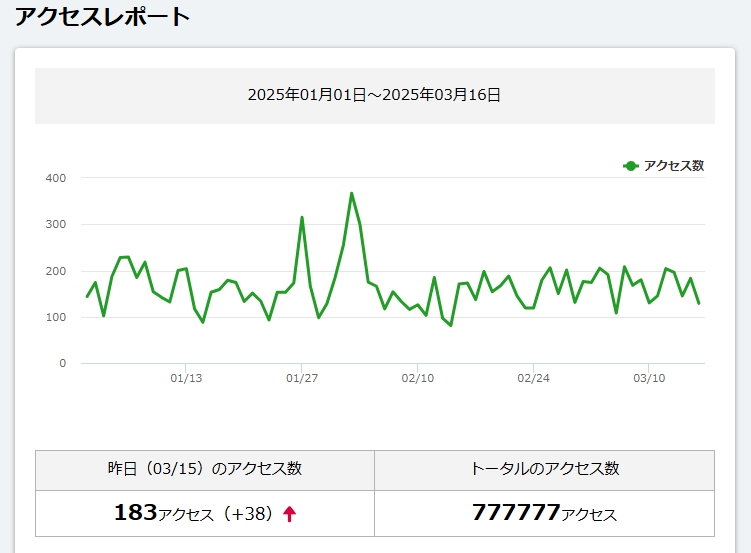
Task: Click the tallest peak of the access line
Action: [x=352, y=194]
